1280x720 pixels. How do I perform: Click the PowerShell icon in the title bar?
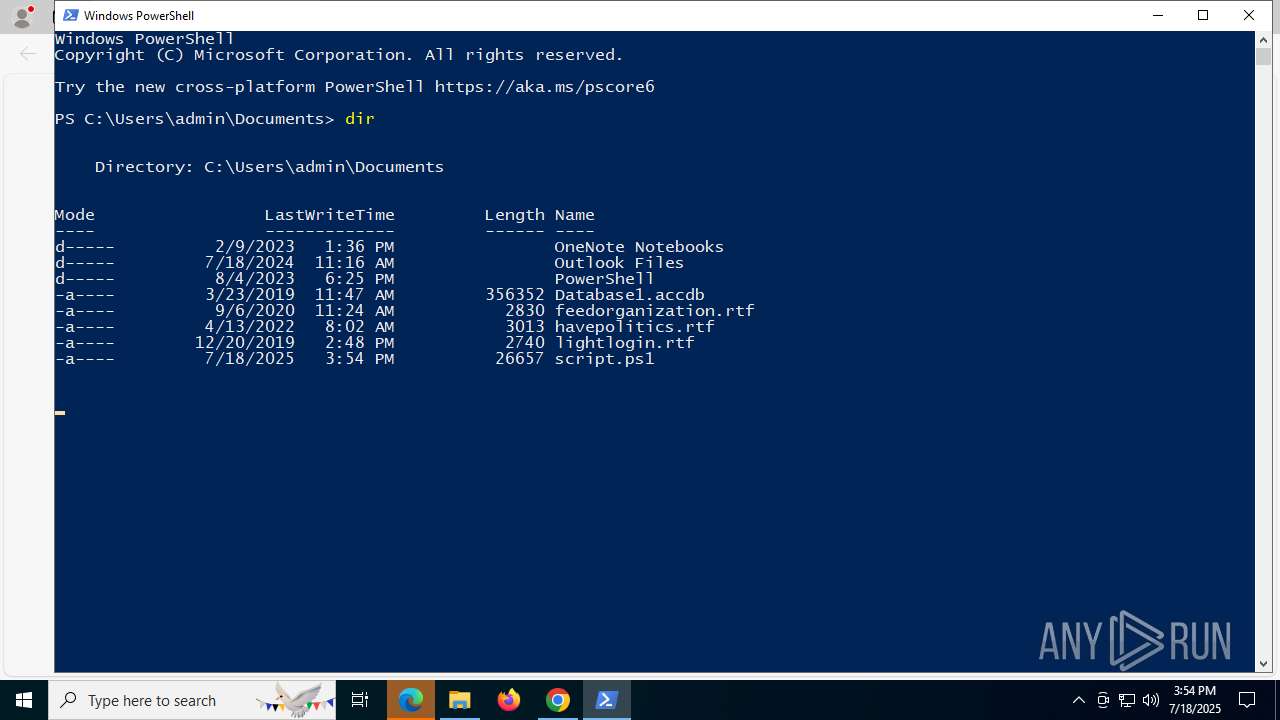pyautogui.click(x=71, y=15)
